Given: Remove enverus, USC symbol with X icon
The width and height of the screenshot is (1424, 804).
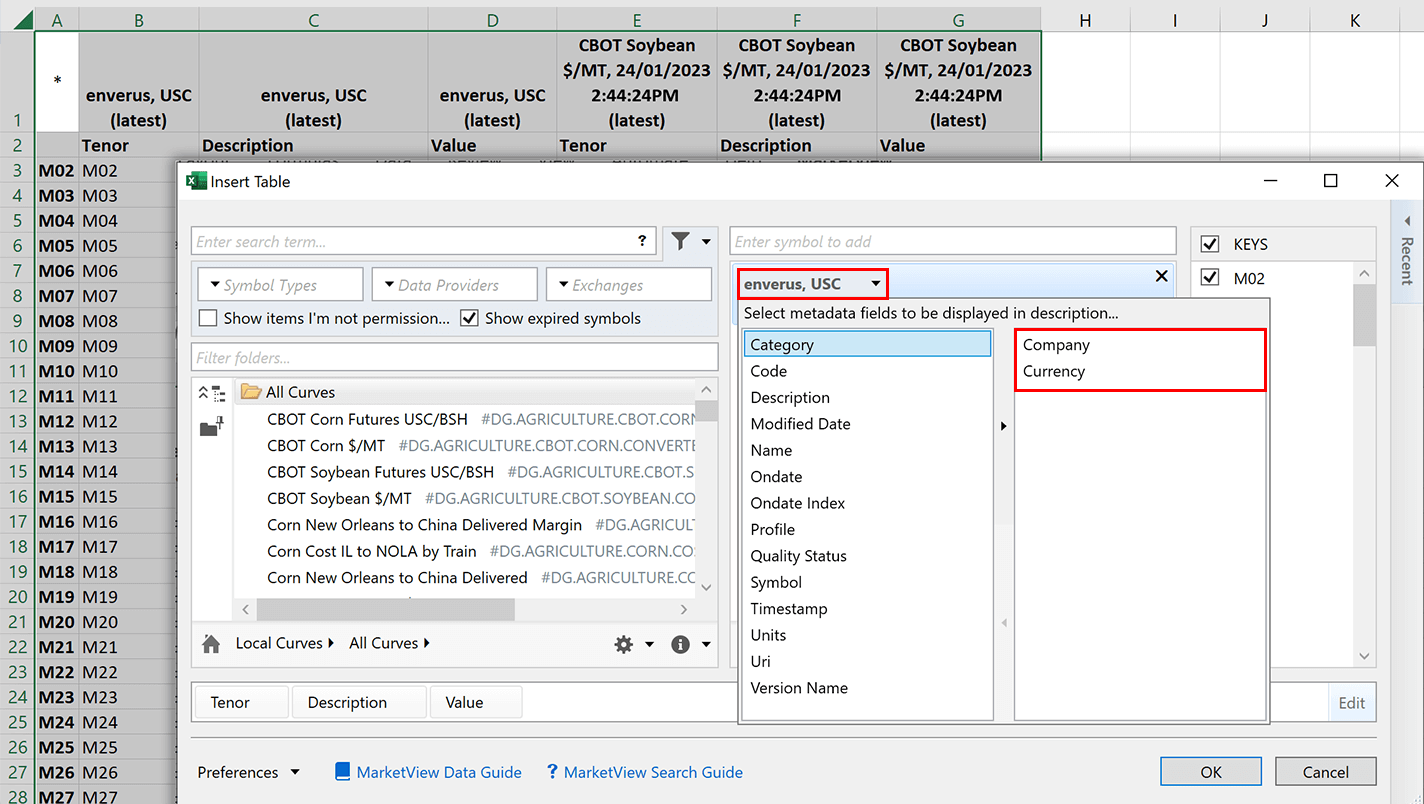Looking at the screenshot, I should click(x=1161, y=276).
